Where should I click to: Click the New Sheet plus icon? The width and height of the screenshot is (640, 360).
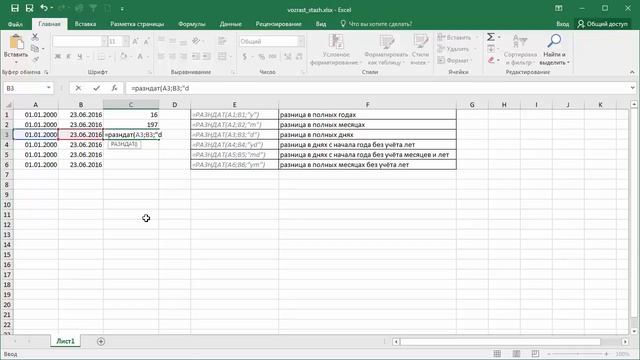coord(101,341)
